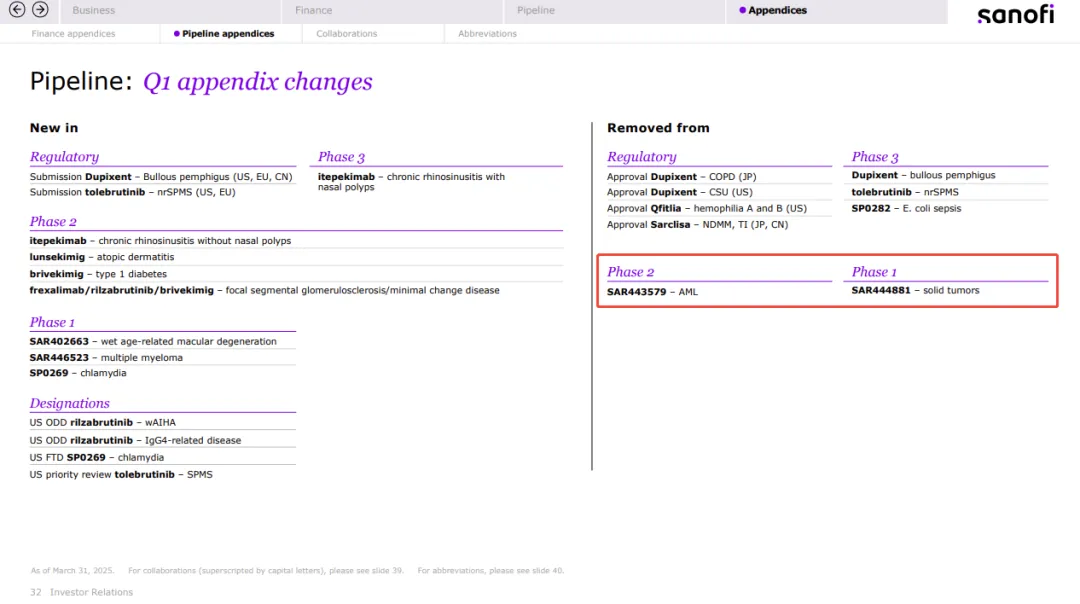Click the abbreviations slide 40 footnote
Screen dimensions: 1080x604
pos(491,571)
